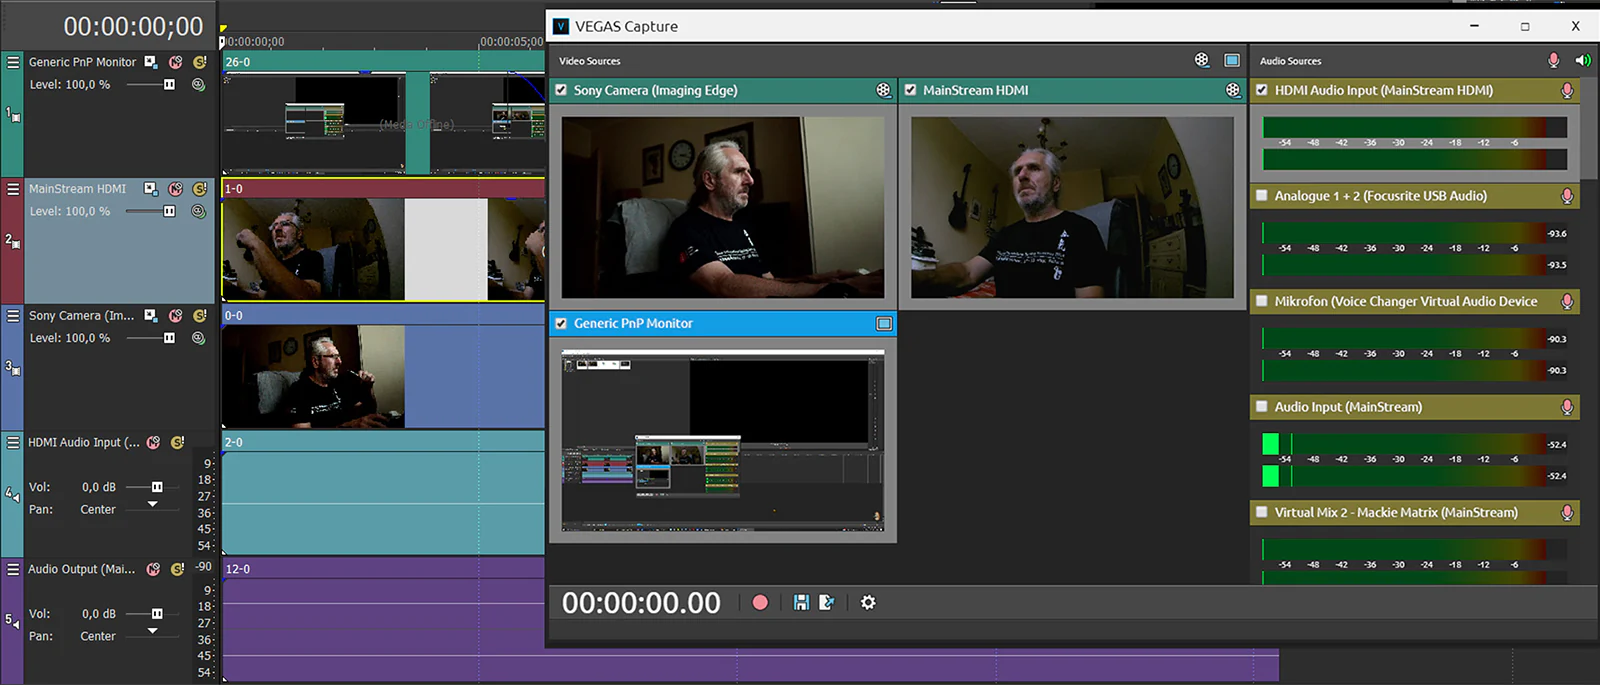Click track motion icon on MainStream HDMI track
Screen dimensions: 1600x685
pos(151,189)
